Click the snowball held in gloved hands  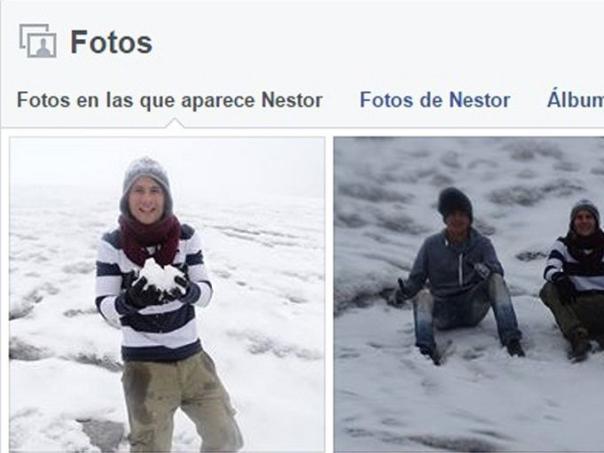point(161,275)
